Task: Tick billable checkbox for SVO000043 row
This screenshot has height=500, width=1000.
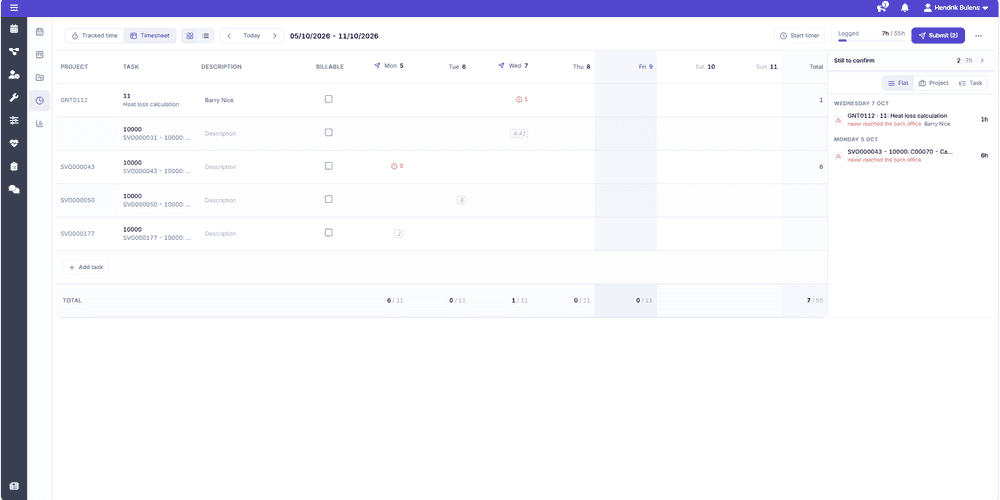Action: tap(328, 166)
